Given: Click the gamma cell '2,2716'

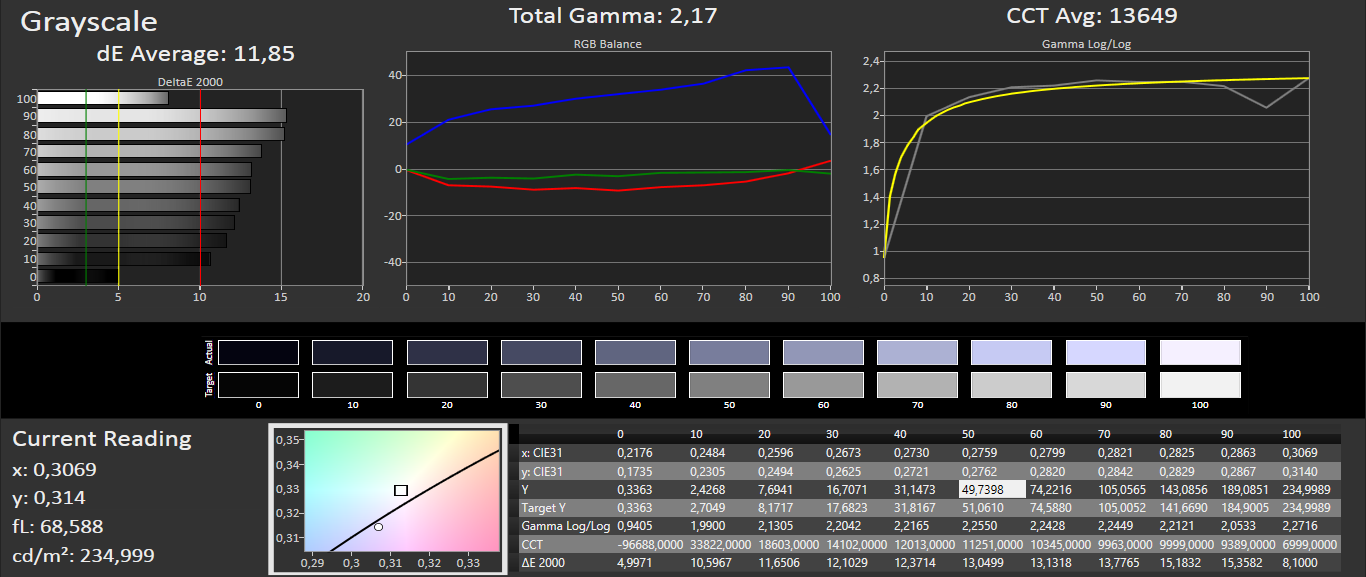Looking at the screenshot, I should point(1300,526).
